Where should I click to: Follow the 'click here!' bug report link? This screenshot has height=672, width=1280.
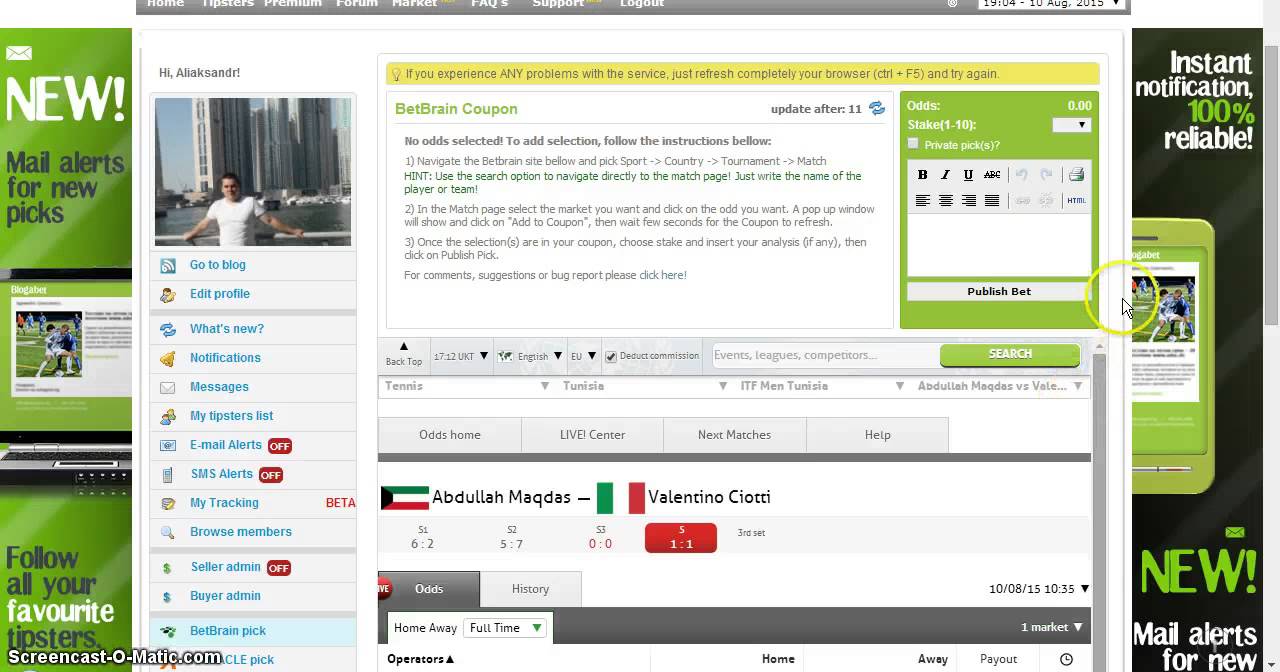coord(663,275)
